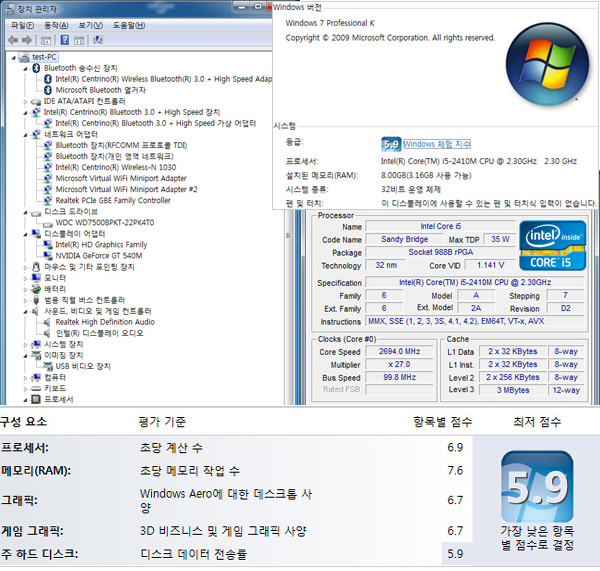Click the Code Name value 'Sandy Bridge'
The width and height of the screenshot is (600, 571).
point(404,239)
